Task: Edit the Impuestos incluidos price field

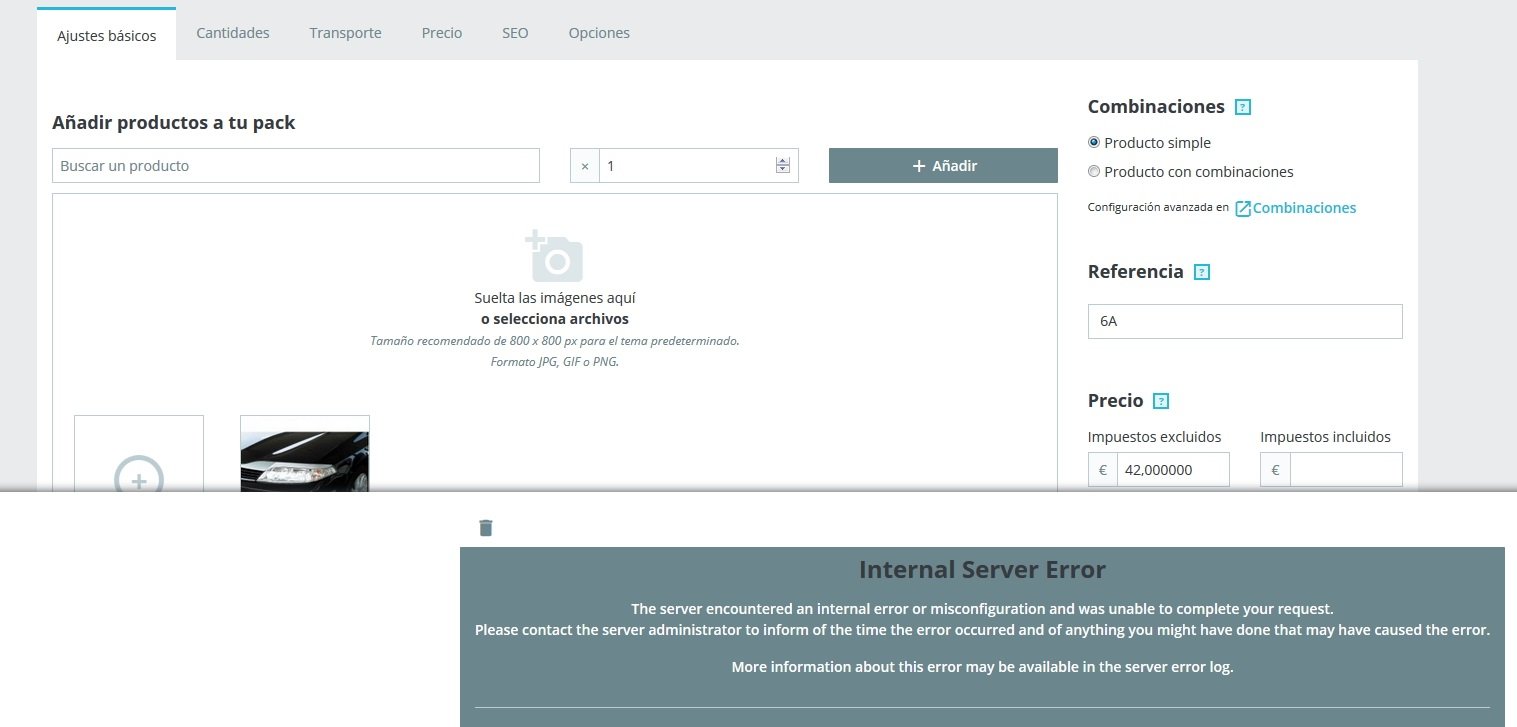Action: (1346, 470)
